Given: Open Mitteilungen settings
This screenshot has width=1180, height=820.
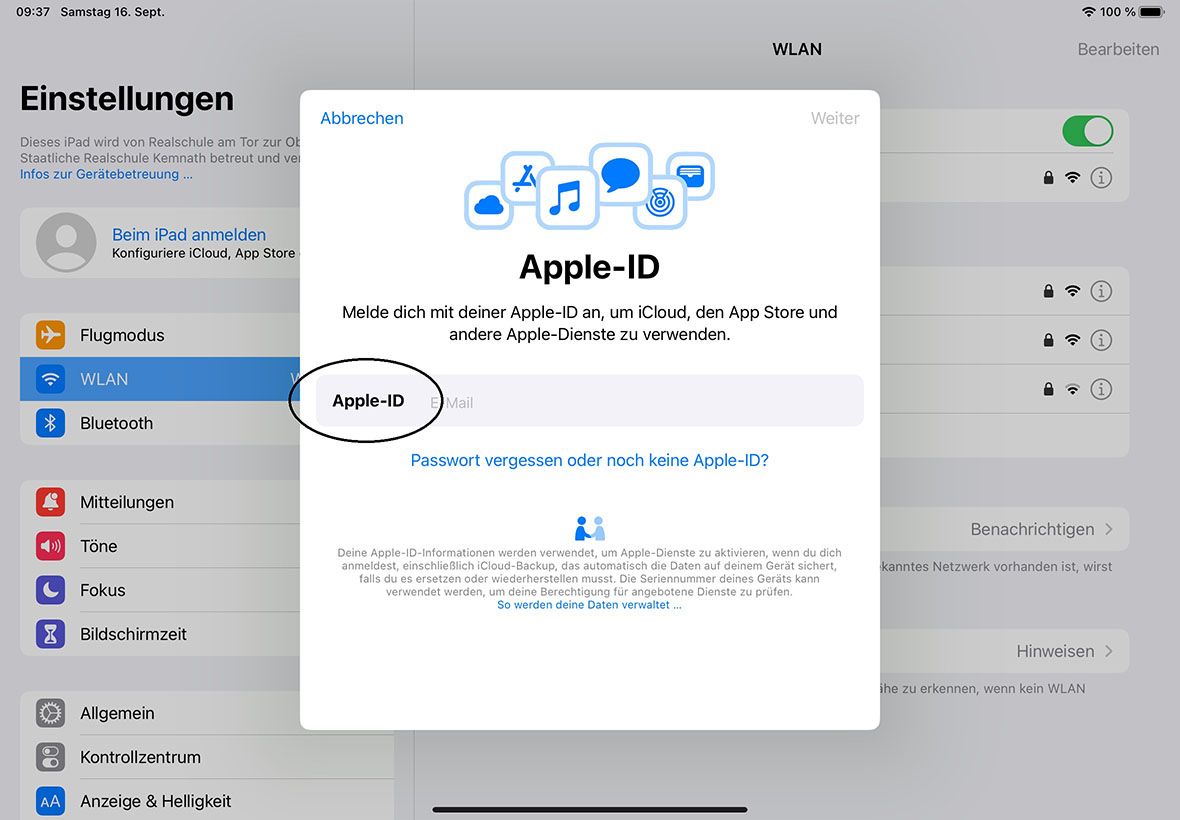Looking at the screenshot, I should point(160,502).
